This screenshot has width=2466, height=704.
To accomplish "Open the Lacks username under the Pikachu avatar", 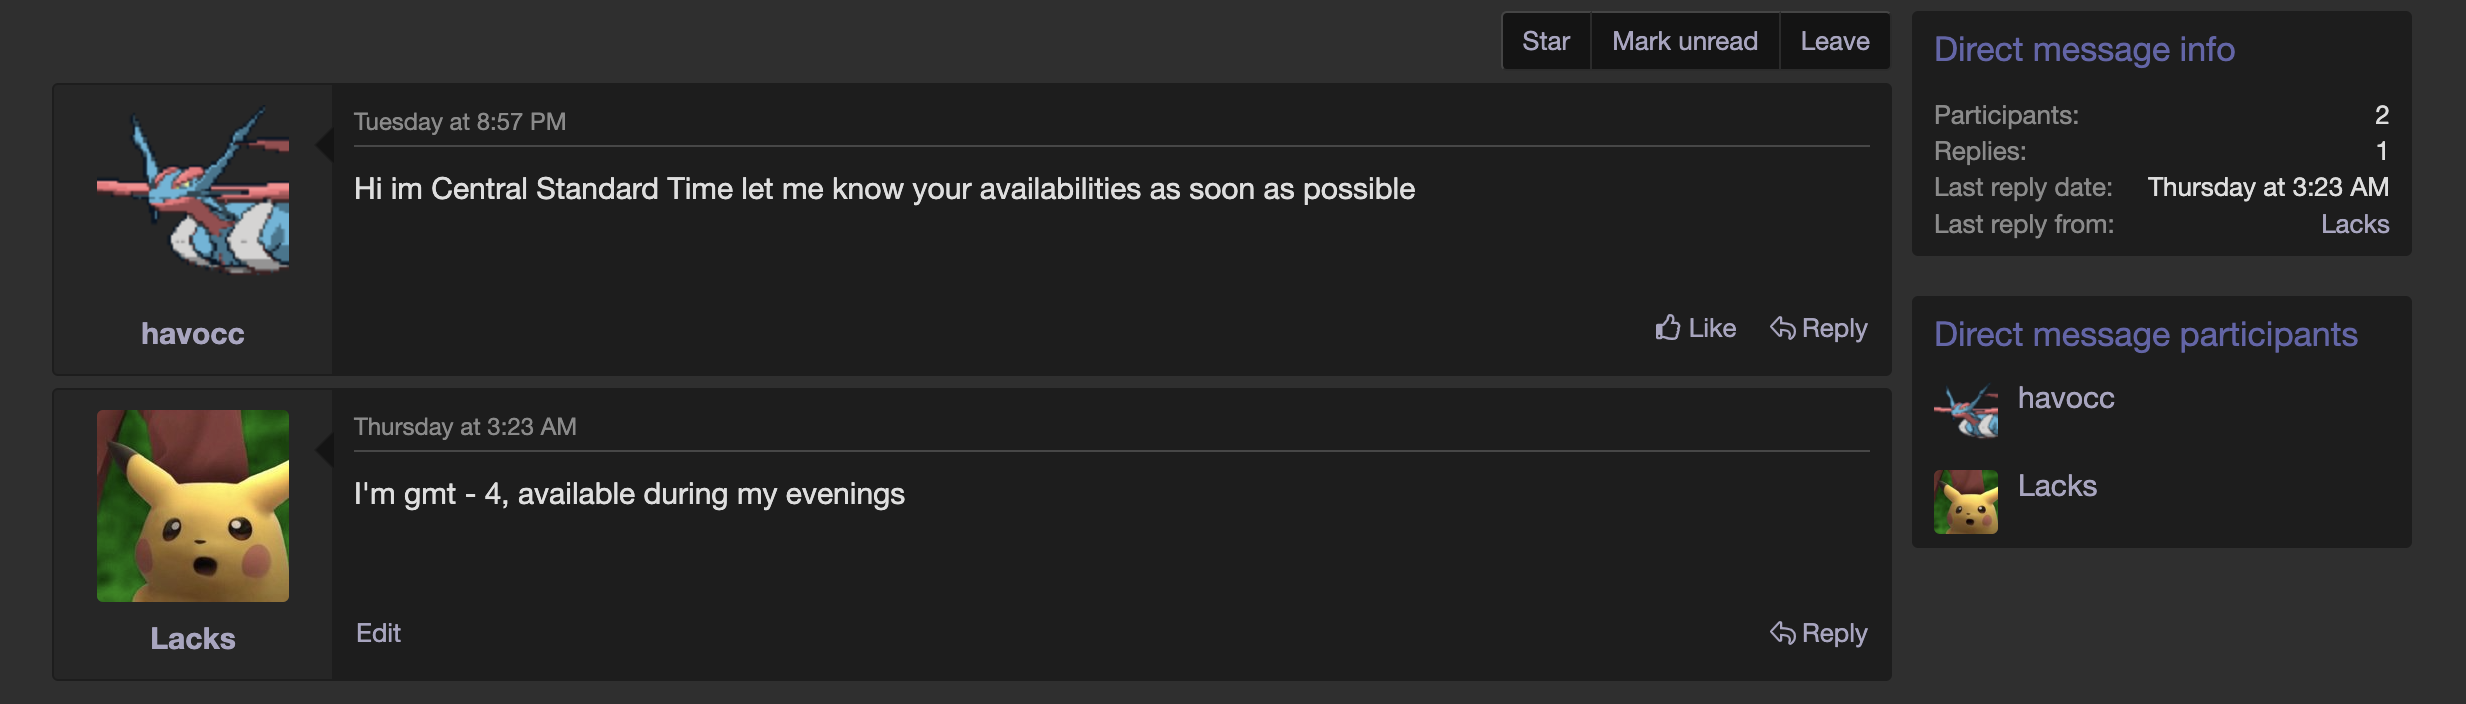I will pos(193,639).
